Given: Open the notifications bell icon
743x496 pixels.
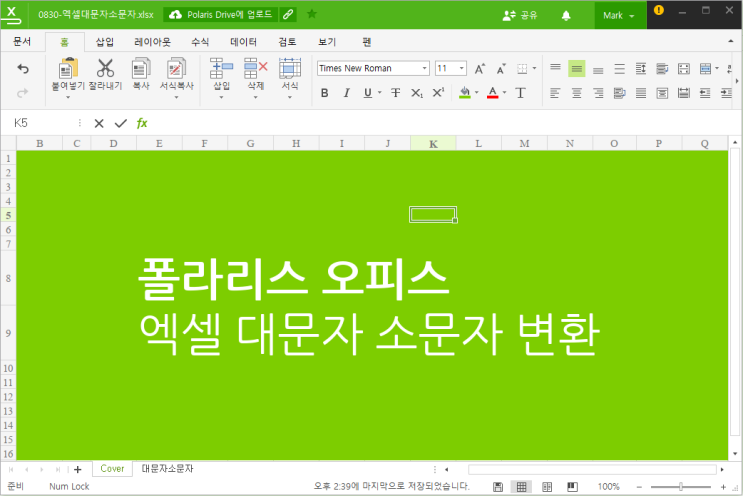Looking at the screenshot, I should (x=566, y=16).
